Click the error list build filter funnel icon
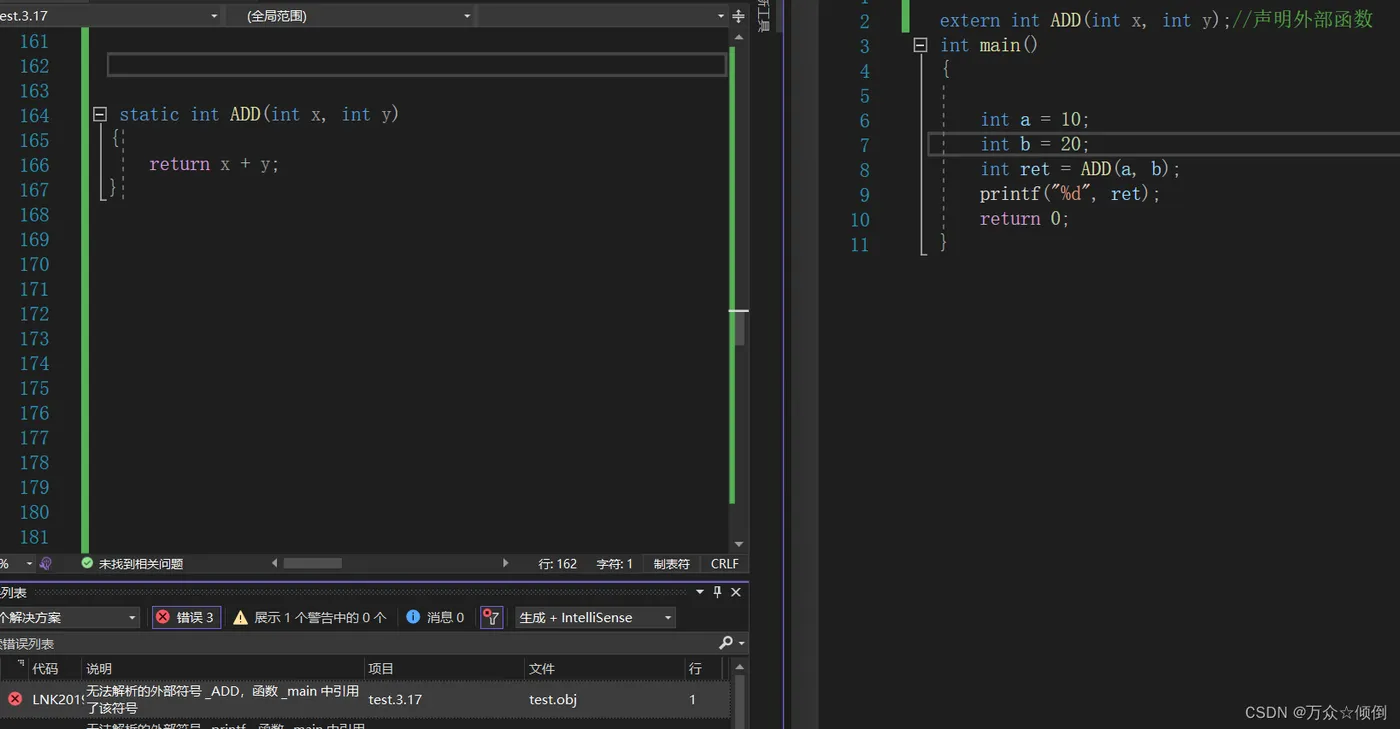1400x729 pixels. pos(491,617)
